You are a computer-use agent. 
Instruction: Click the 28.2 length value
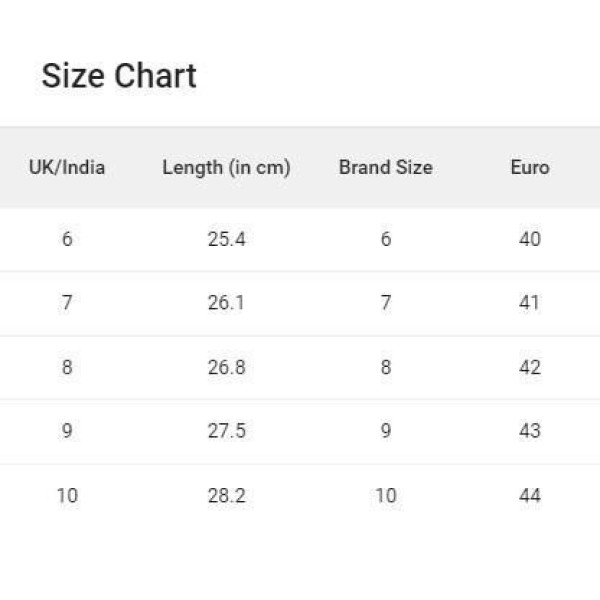(226, 495)
